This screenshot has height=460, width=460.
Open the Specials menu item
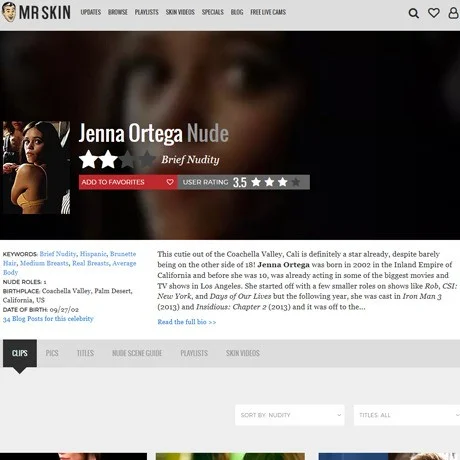[x=213, y=12]
